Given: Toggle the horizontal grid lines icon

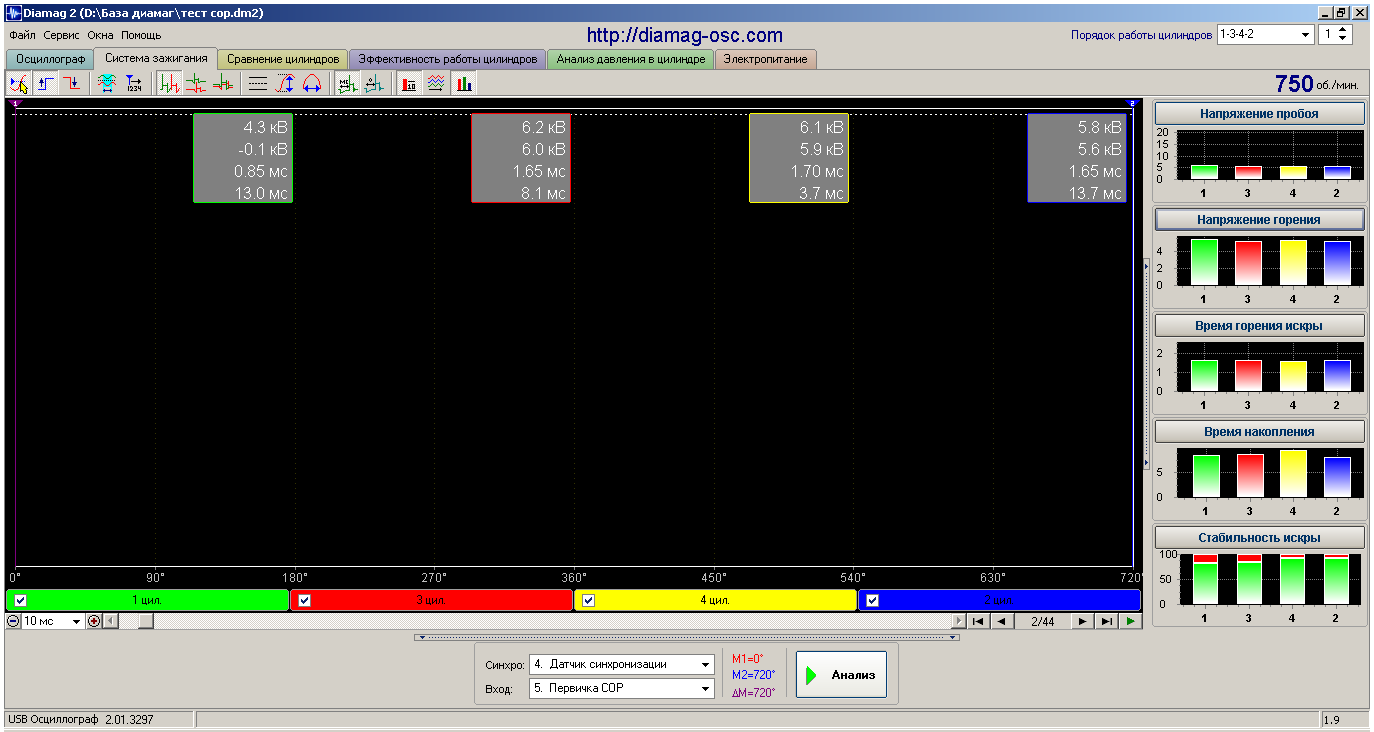Looking at the screenshot, I should click(x=258, y=84).
